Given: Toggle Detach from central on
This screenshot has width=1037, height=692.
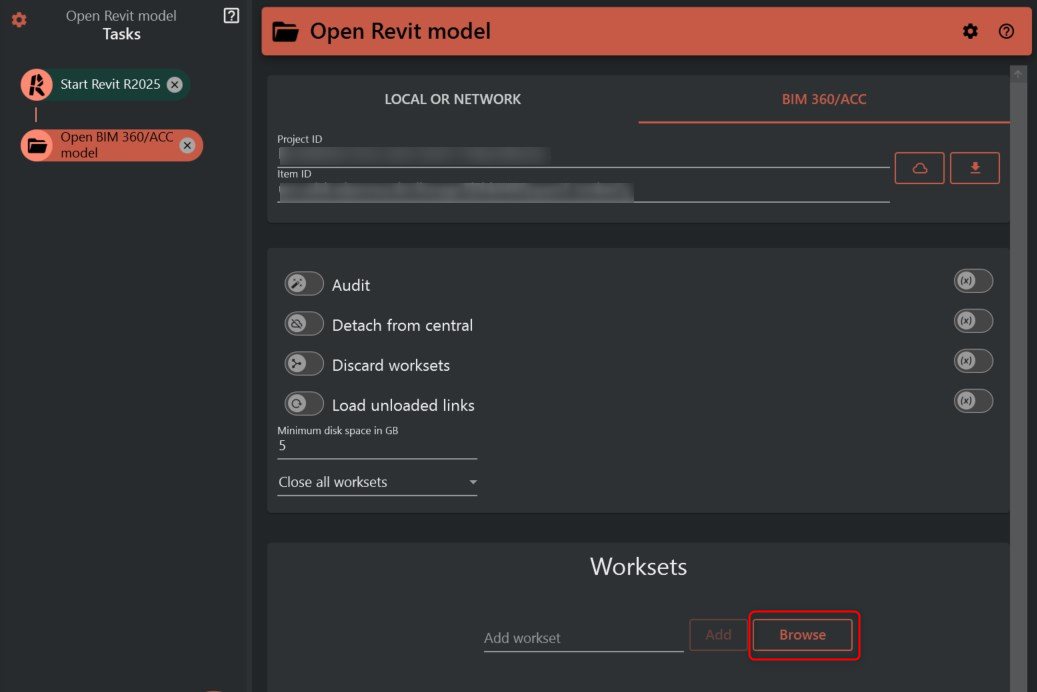Looking at the screenshot, I should [304, 323].
